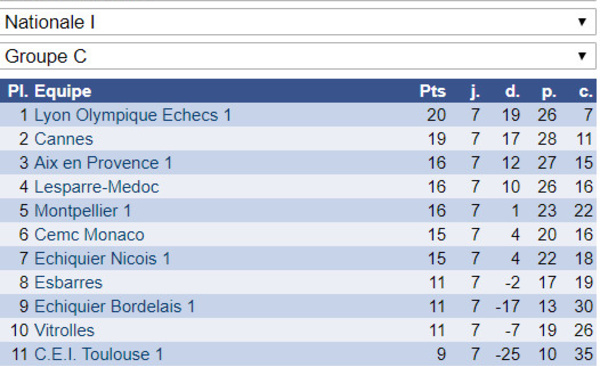This screenshot has height=366, width=600.
Task: Open the Cannes team link
Action: pyautogui.click(x=64, y=139)
